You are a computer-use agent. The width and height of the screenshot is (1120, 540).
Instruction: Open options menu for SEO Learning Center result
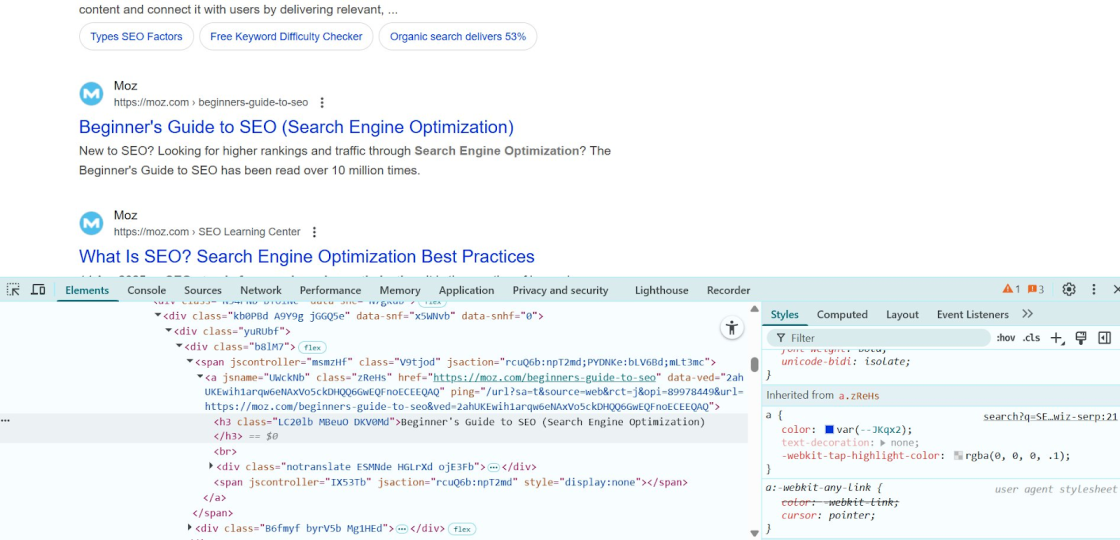click(x=314, y=231)
